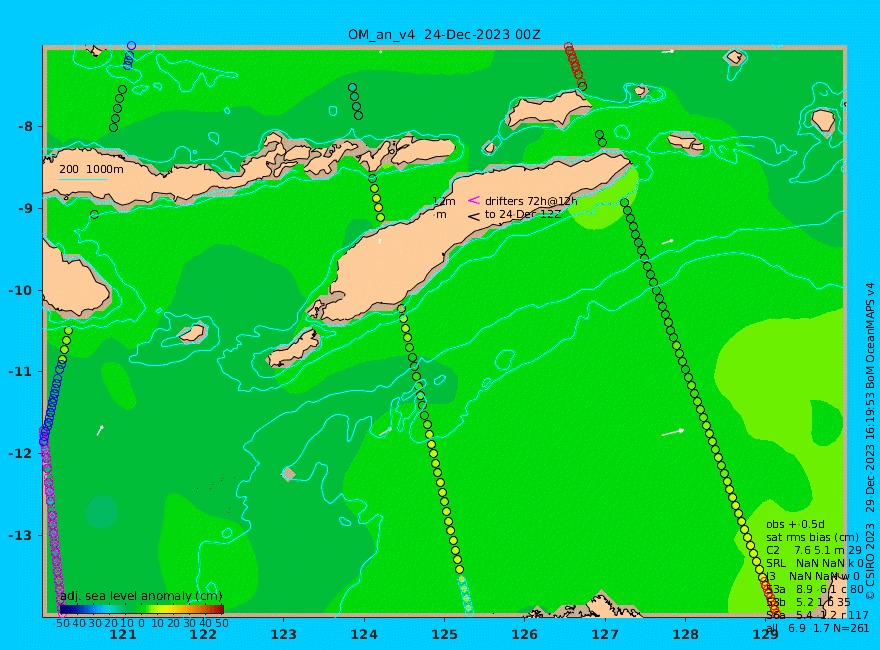
Task: Click the 'obs + 0.5d' statistics header
Action: (x=795, y=524)
